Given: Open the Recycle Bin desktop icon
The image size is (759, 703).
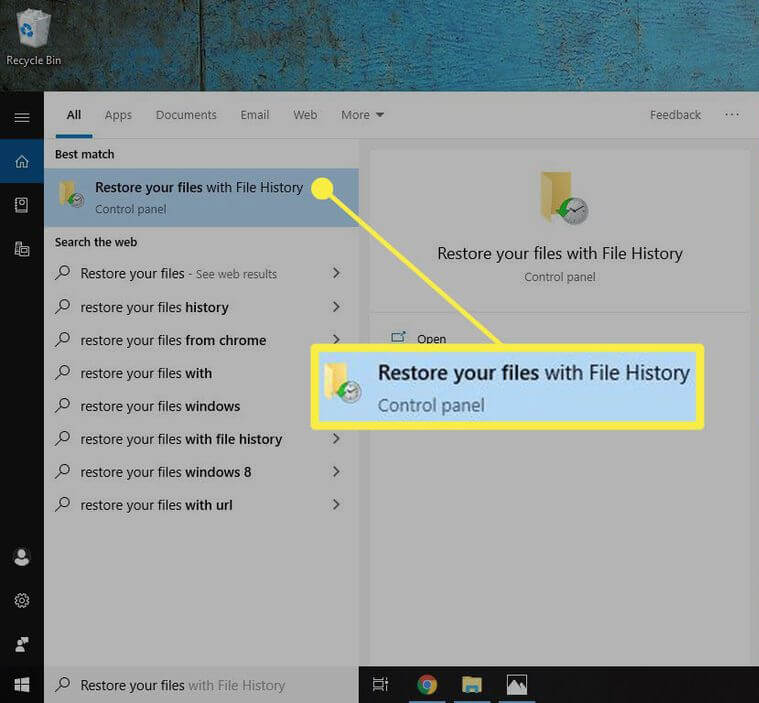Looking at the screenshot, I should pos(33,37).
